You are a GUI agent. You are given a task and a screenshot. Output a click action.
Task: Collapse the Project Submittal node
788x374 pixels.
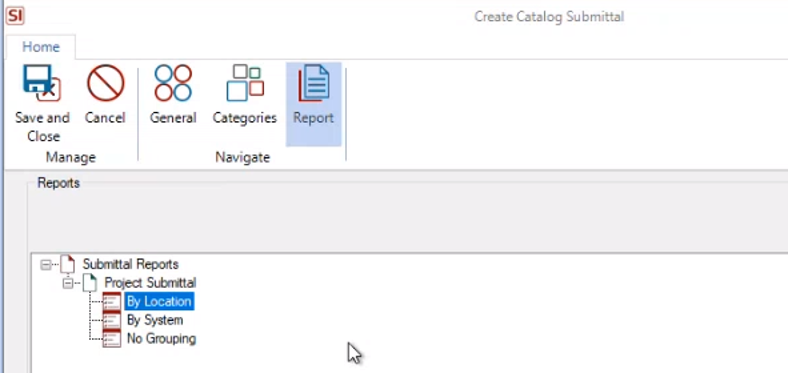pyautogui.click(x=68, y=283)
